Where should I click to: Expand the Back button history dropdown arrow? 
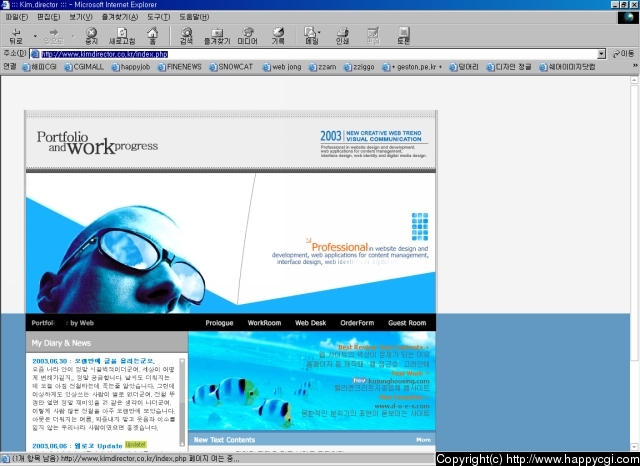coord(35,36)
